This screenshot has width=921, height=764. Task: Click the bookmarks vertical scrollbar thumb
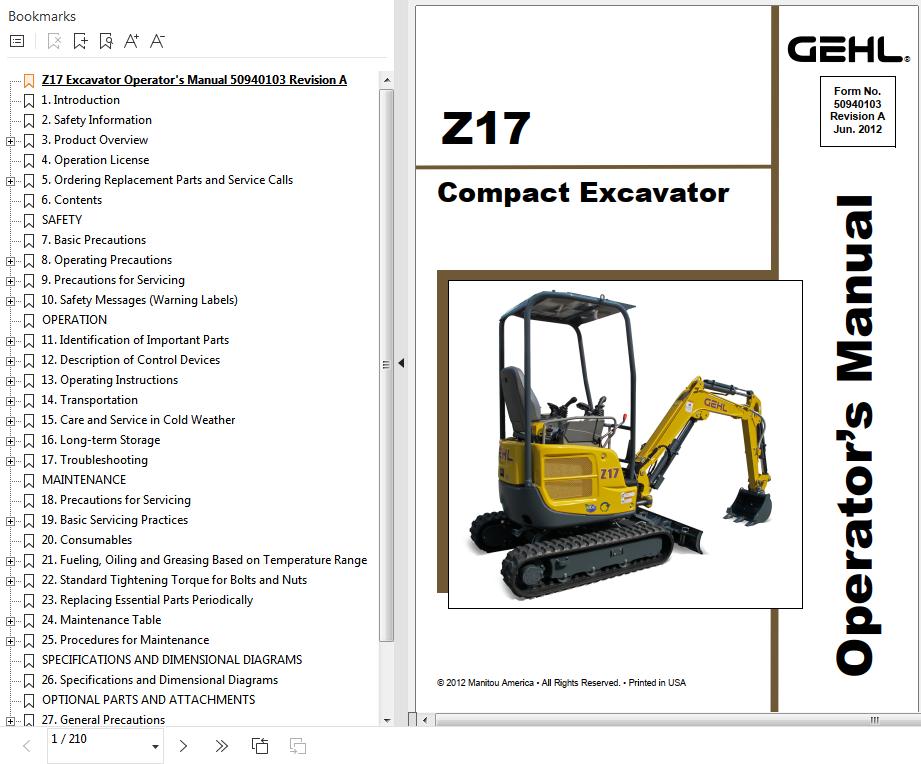click(x=386, y=365)
